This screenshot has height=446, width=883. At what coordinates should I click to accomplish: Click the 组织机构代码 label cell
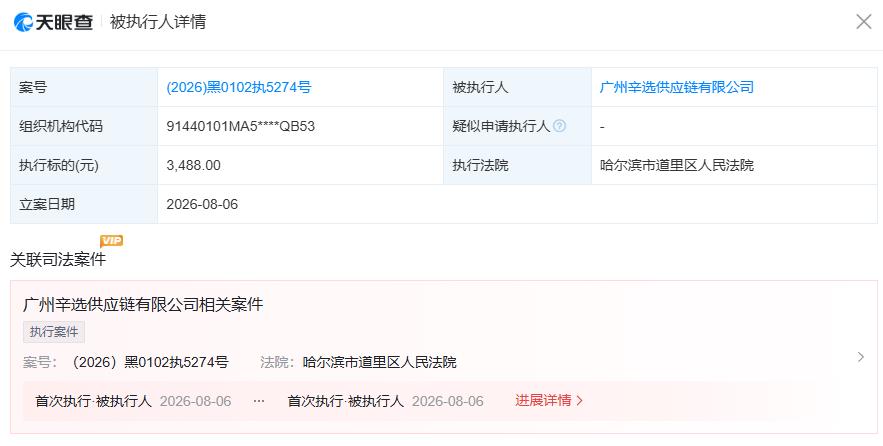coord(84,126)
